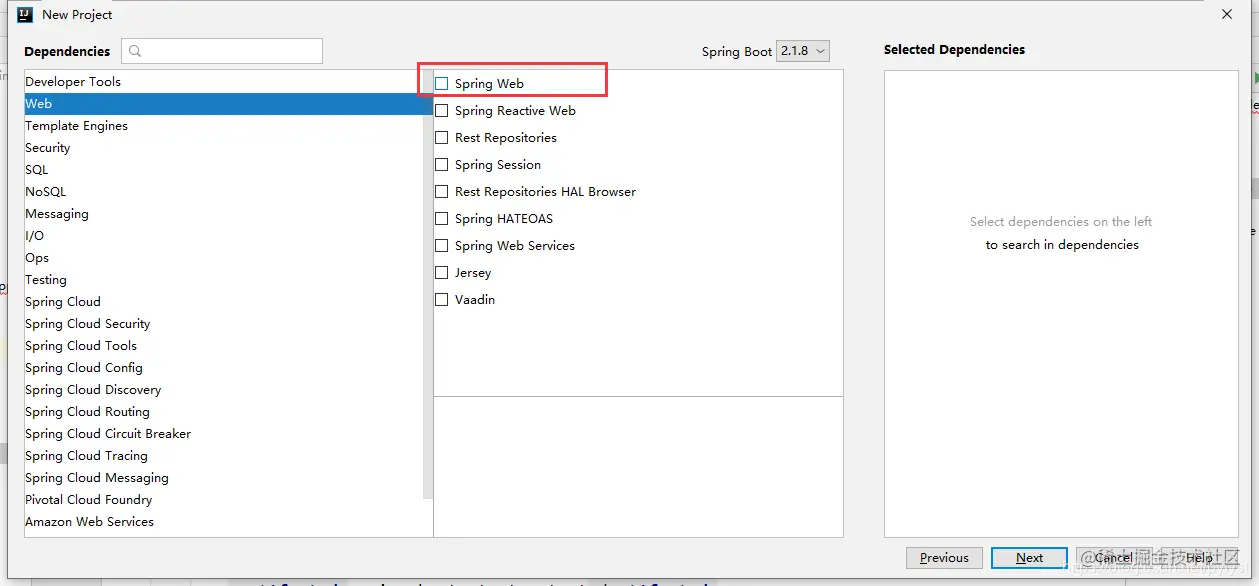The height and width of the screenshot is (586, 1259).
Task: Open Spring Cloud Messaging category
Action: coord(224,478)
